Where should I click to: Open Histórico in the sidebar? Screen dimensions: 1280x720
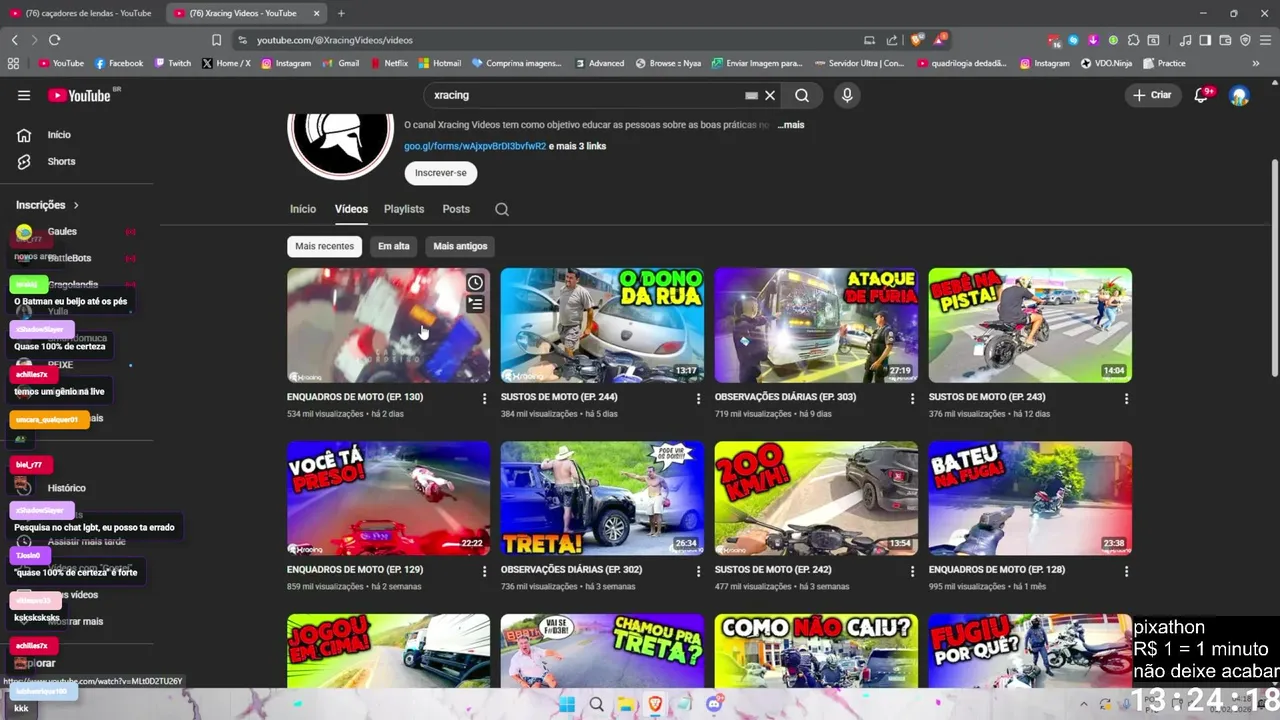pyautogui.click(x=66, y=488)
